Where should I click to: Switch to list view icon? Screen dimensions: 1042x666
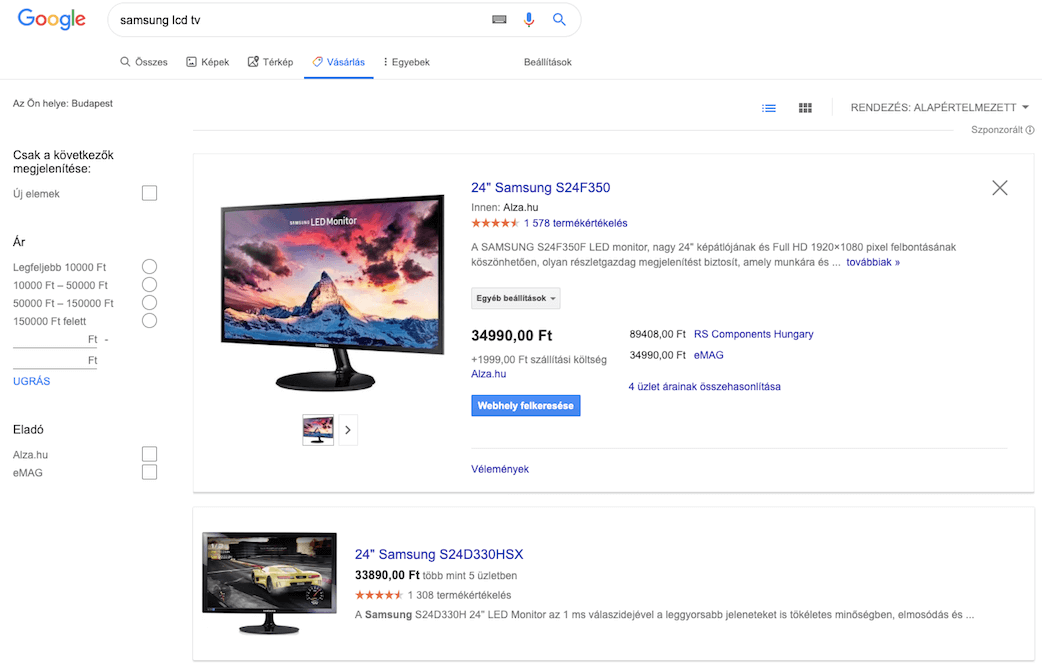[769, 108]
